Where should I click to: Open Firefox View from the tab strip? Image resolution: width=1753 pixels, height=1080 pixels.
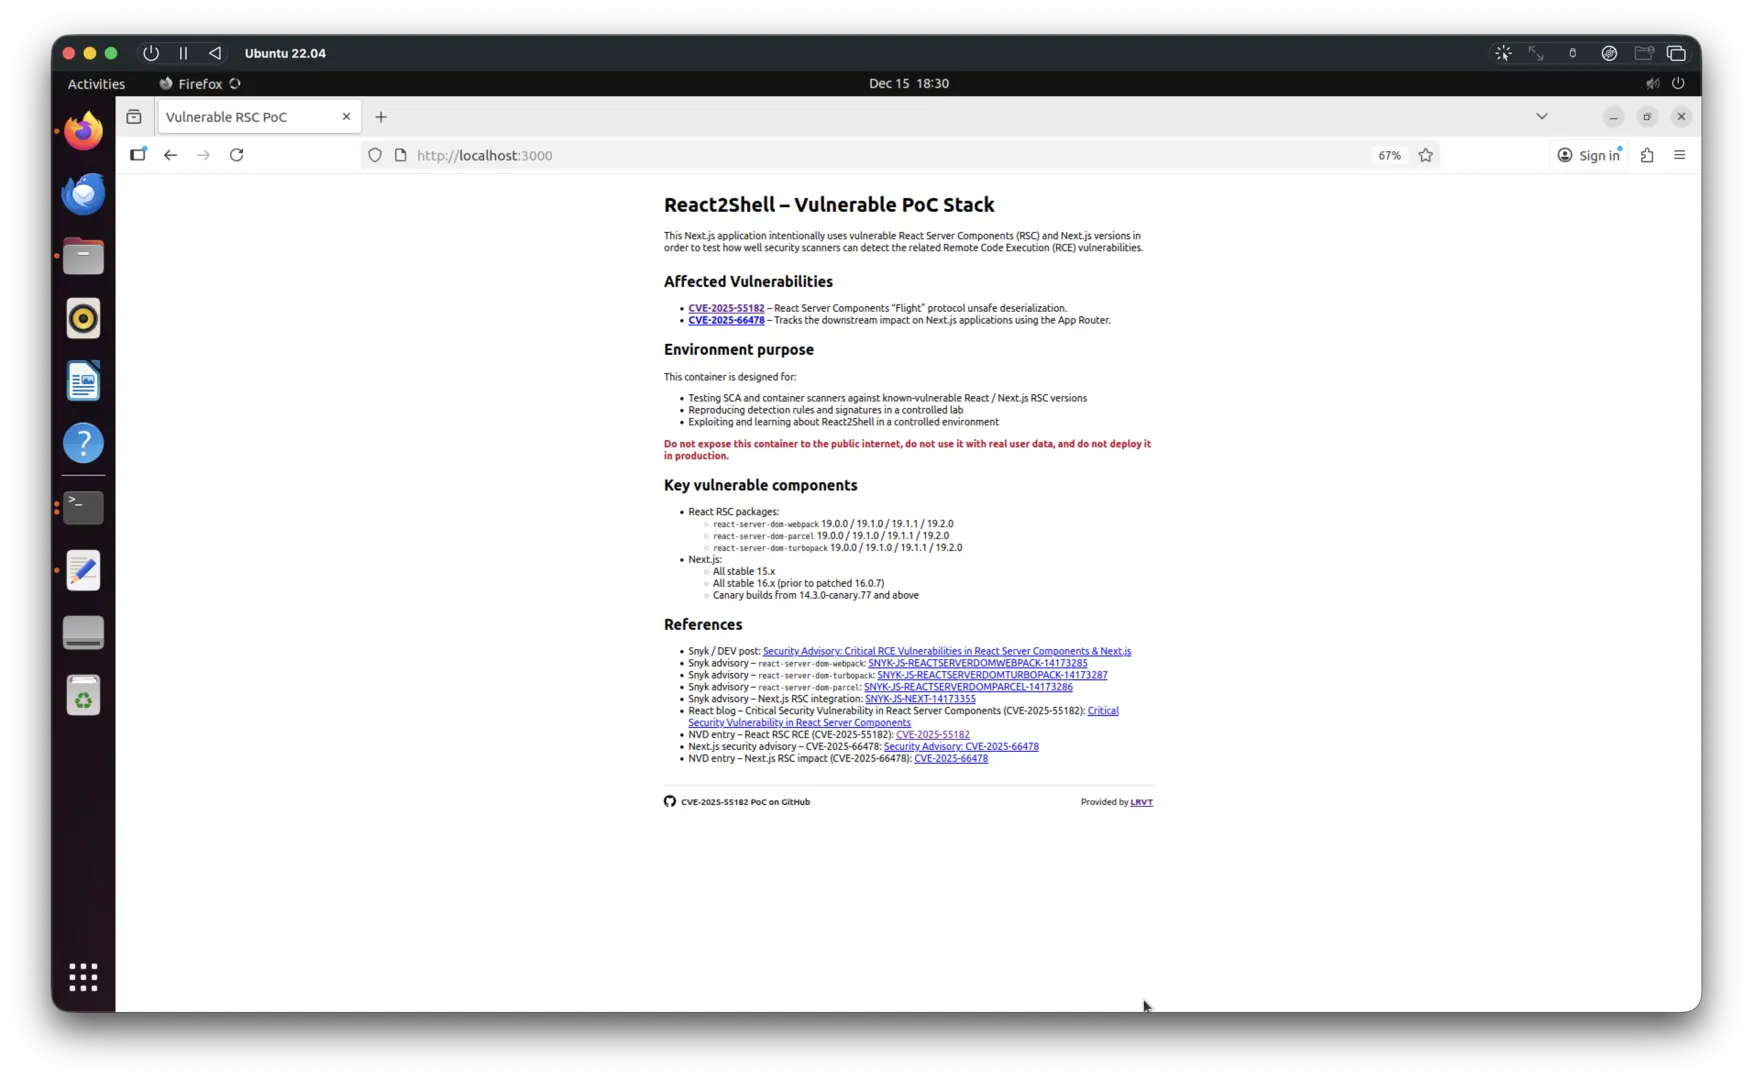[x=134, y=116]
